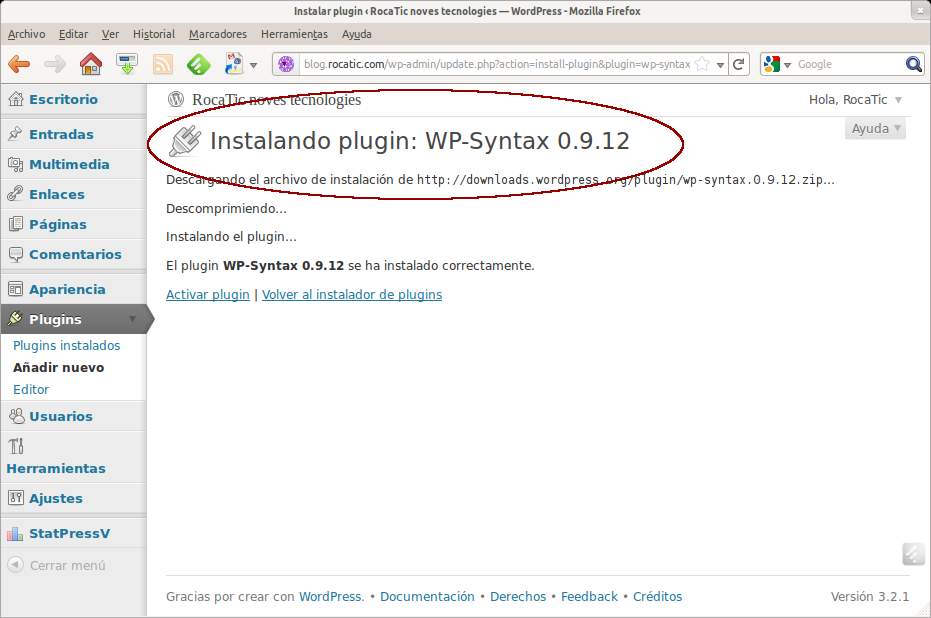The width and height of the screenshot is (931, 618).
Task: Open Escritorio in the sidebar
Action: tap(64, 99)
